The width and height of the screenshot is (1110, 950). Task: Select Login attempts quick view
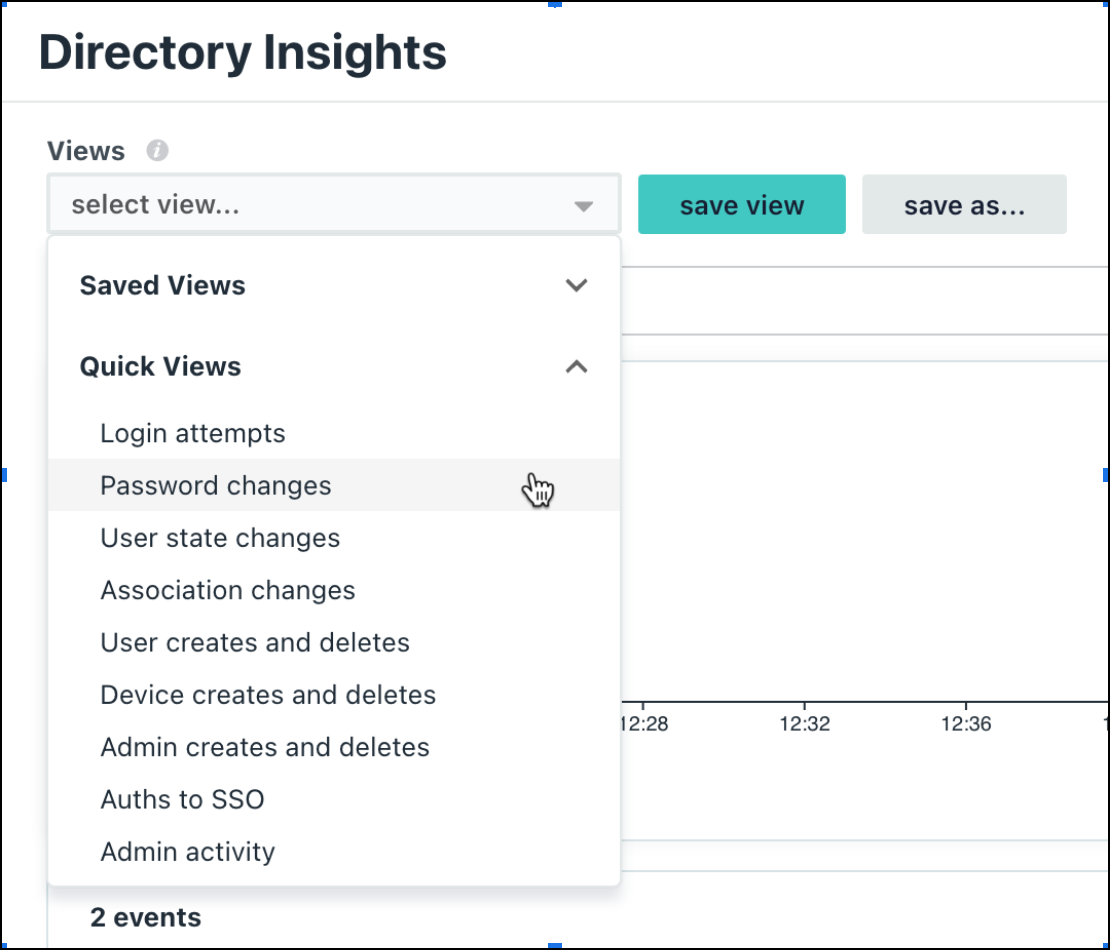[193, 434]
